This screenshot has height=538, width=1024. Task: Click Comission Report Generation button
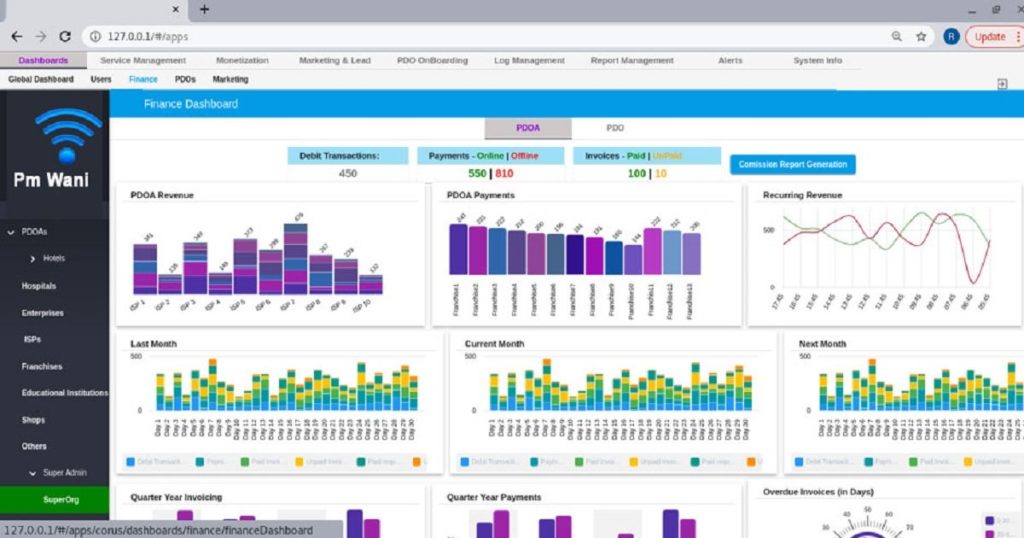click(792, 164)
